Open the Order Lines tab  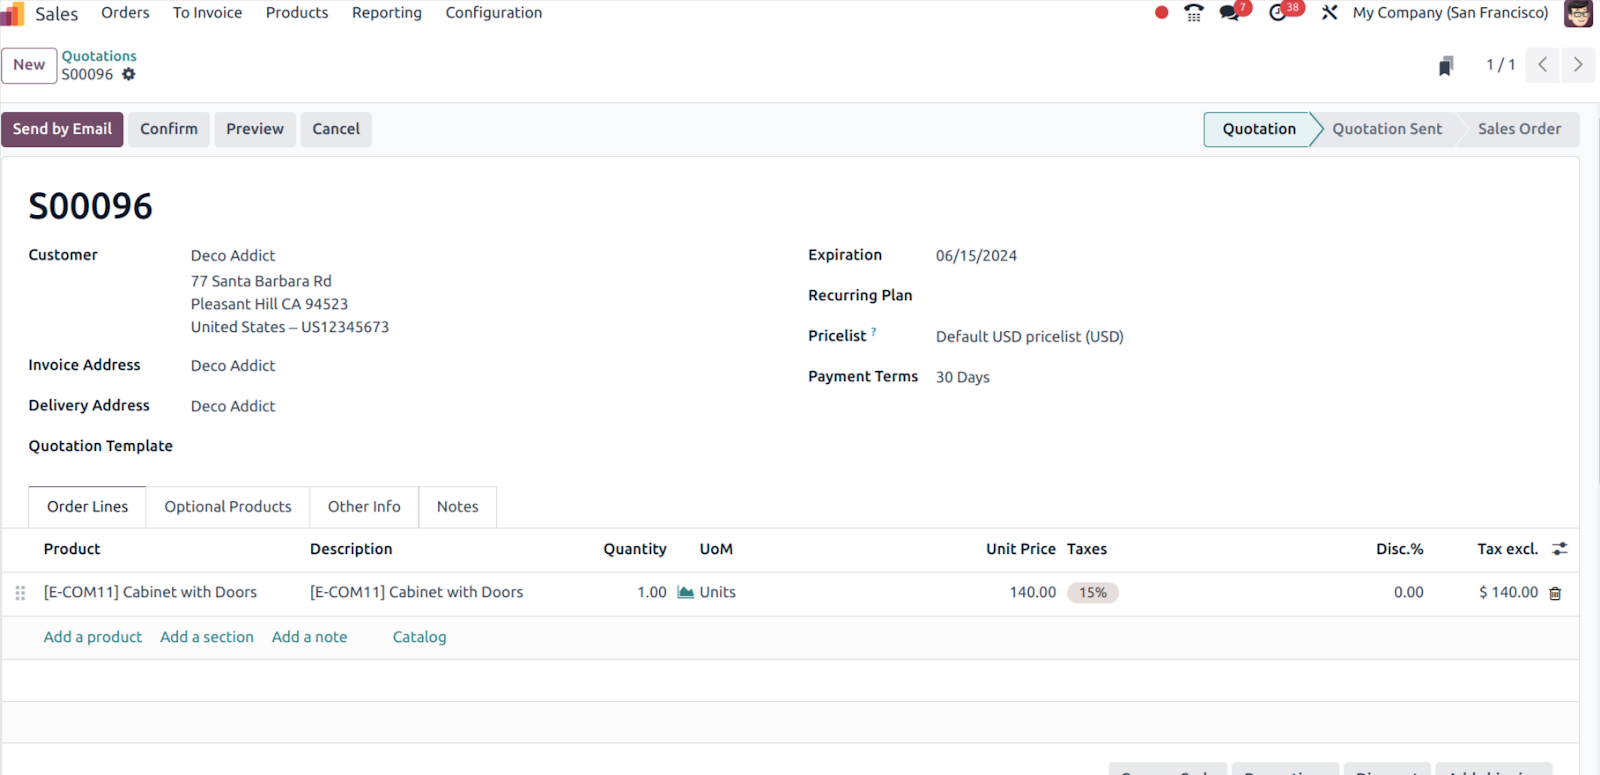tap(87, 507)
